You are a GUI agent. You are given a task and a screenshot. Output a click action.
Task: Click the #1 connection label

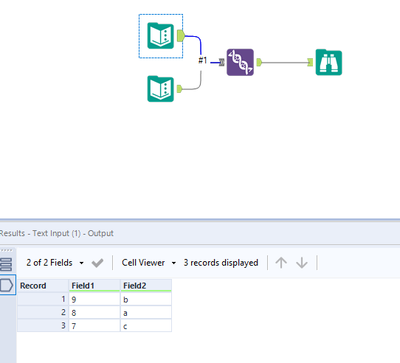click(203, 60)
